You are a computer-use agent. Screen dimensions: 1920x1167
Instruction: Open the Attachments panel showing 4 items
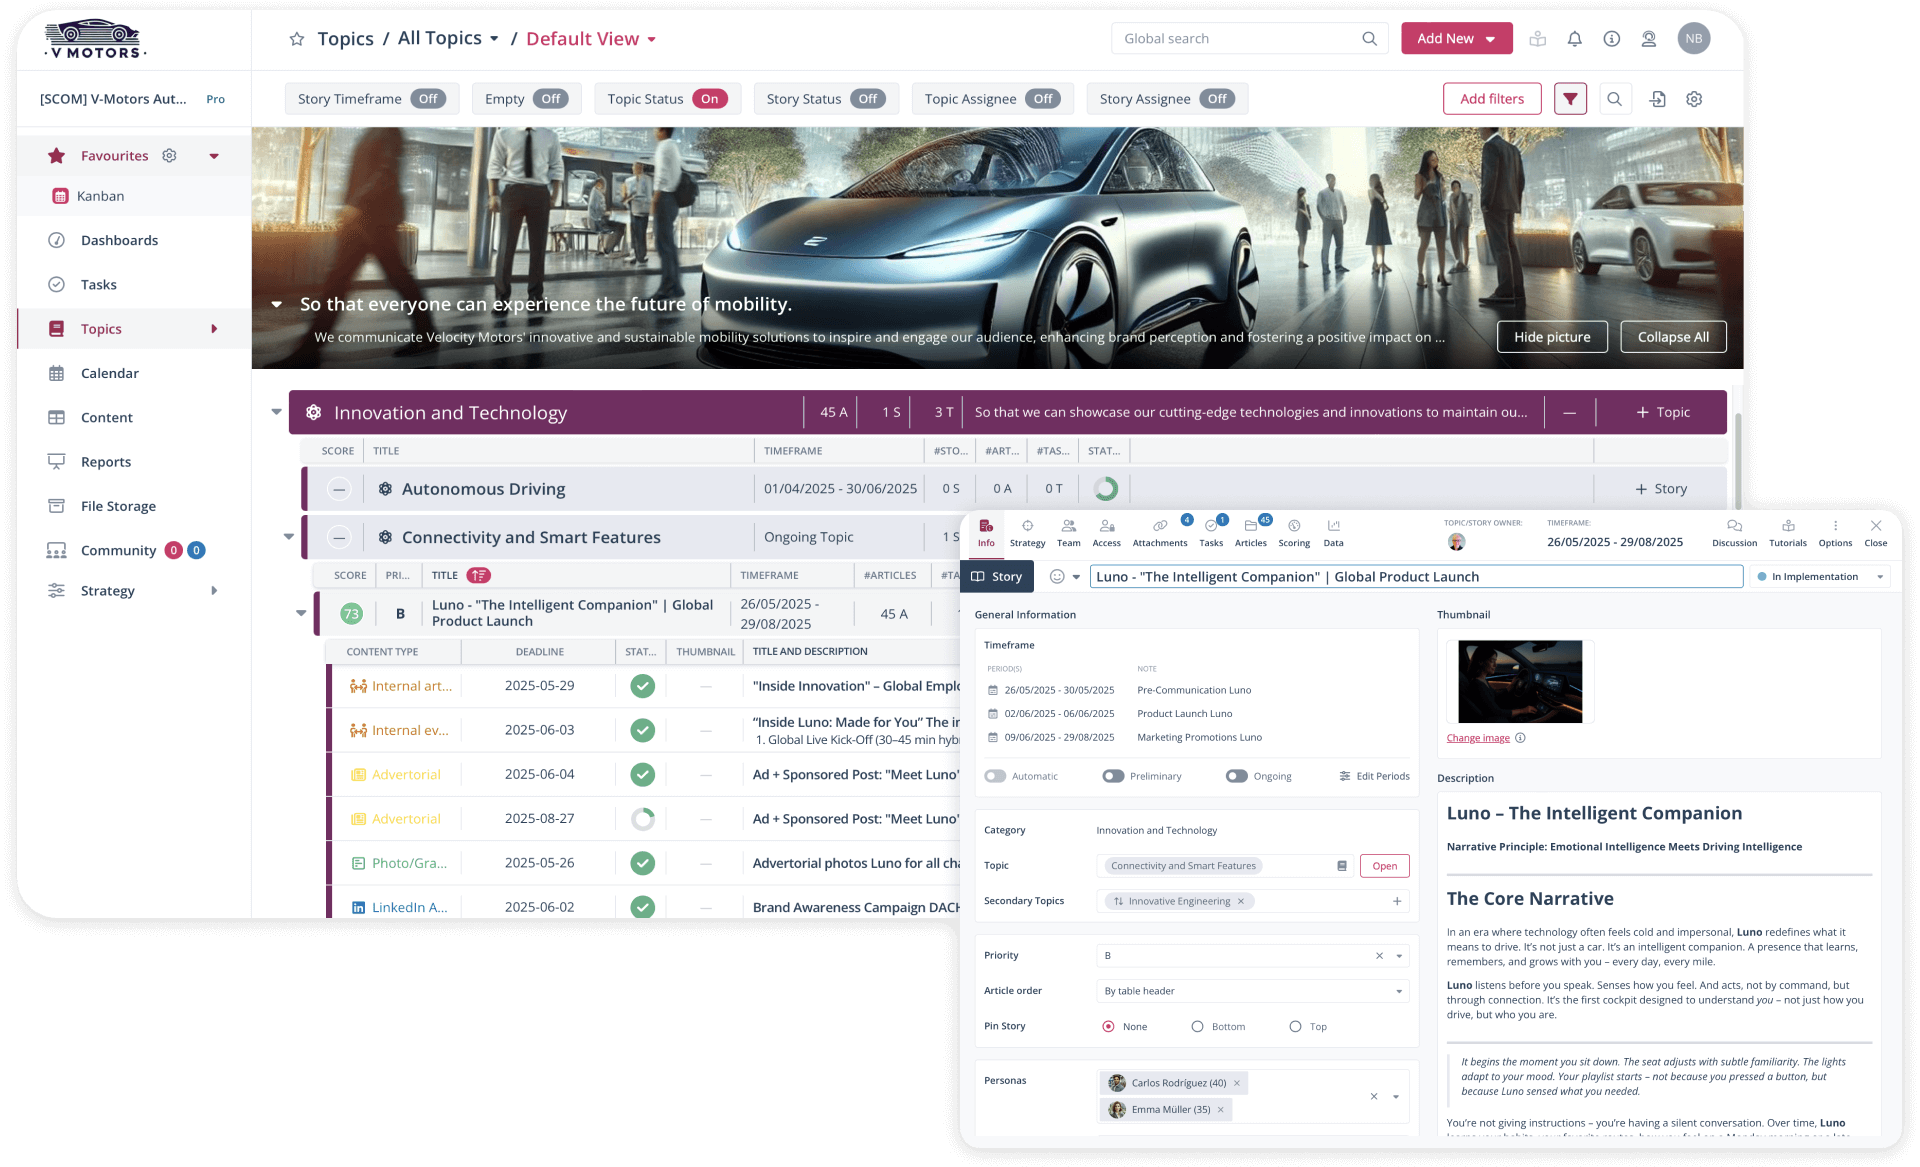[x=1160, y=532]
